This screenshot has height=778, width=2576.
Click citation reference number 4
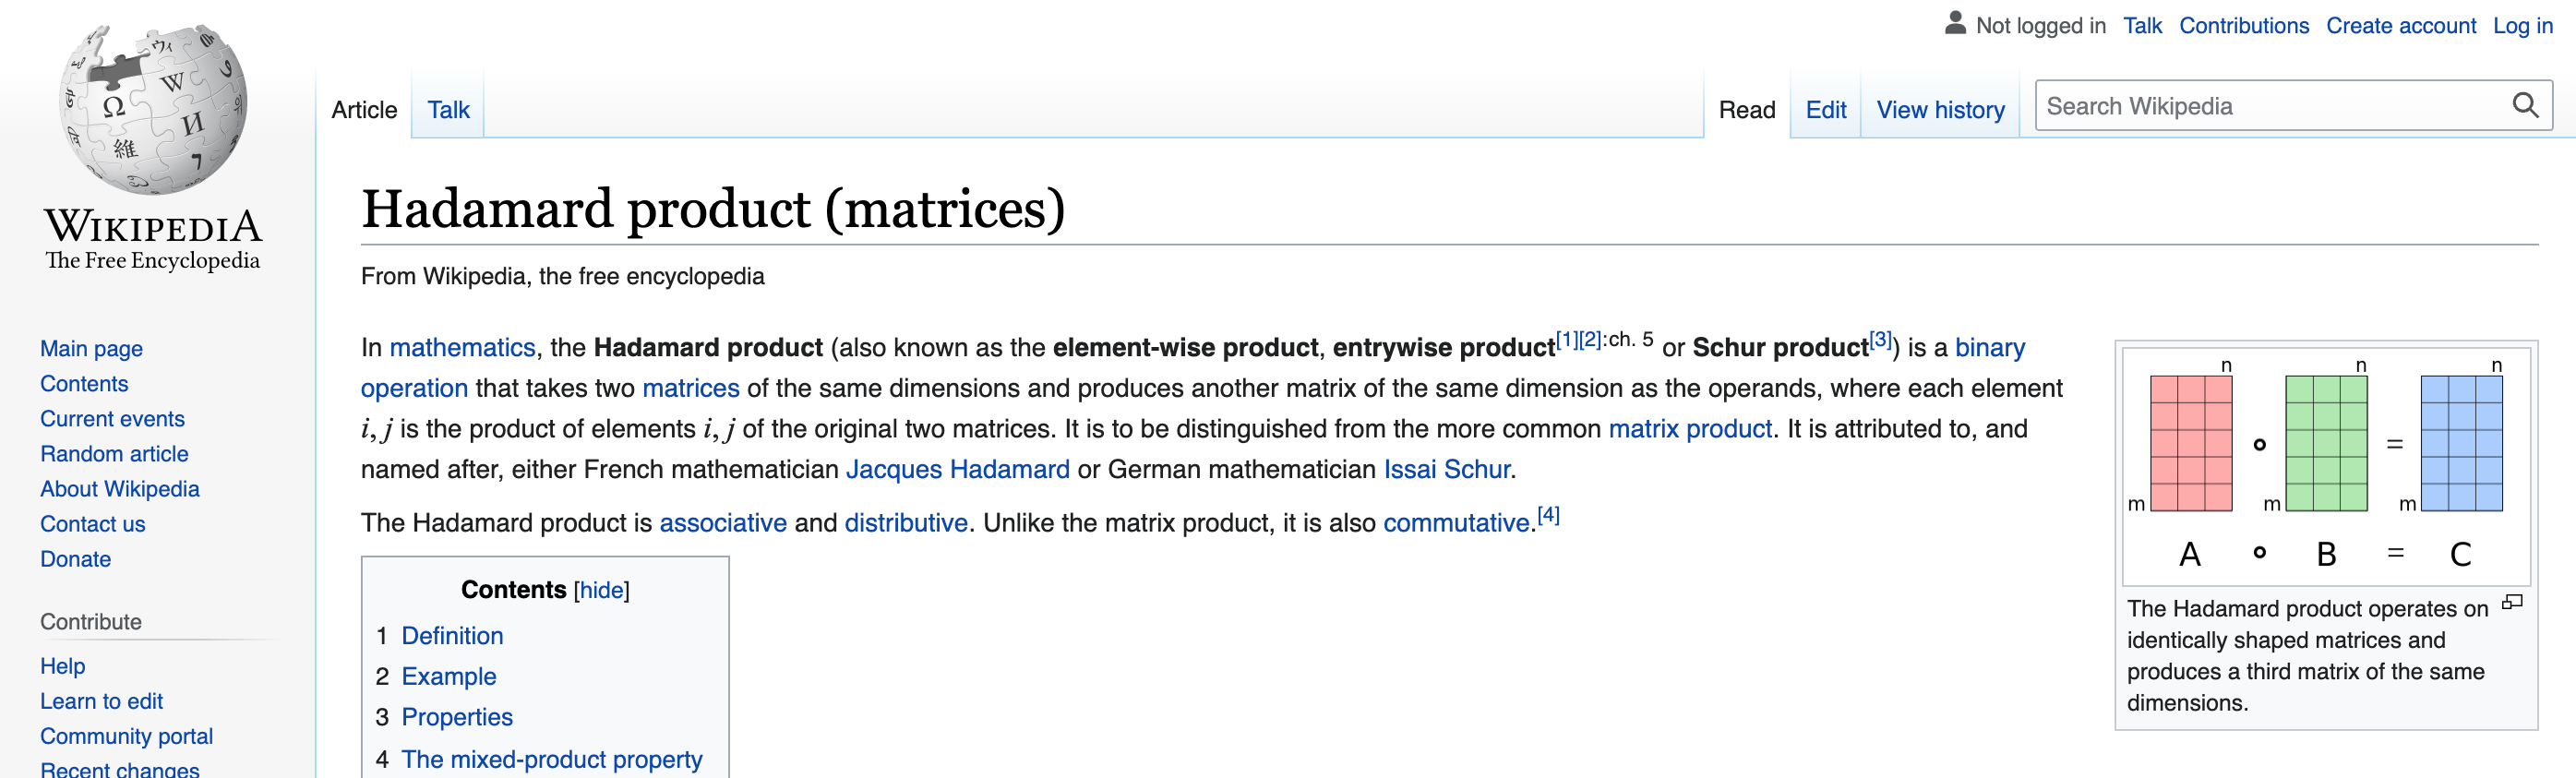coord(1548,515)
